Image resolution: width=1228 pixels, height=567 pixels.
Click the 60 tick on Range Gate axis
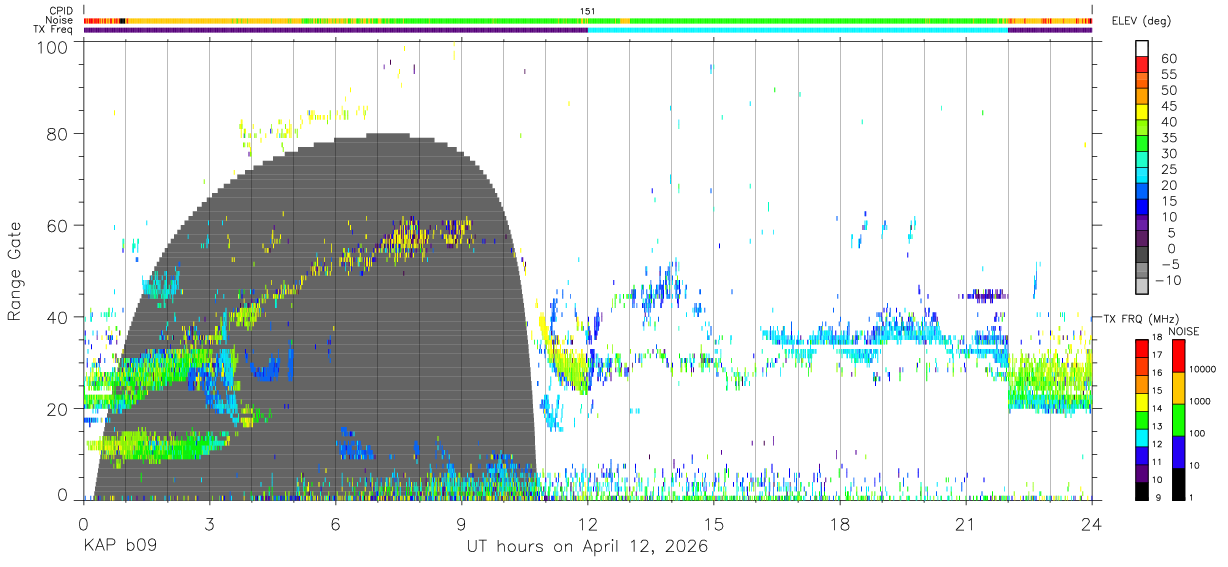pos(58,225)
